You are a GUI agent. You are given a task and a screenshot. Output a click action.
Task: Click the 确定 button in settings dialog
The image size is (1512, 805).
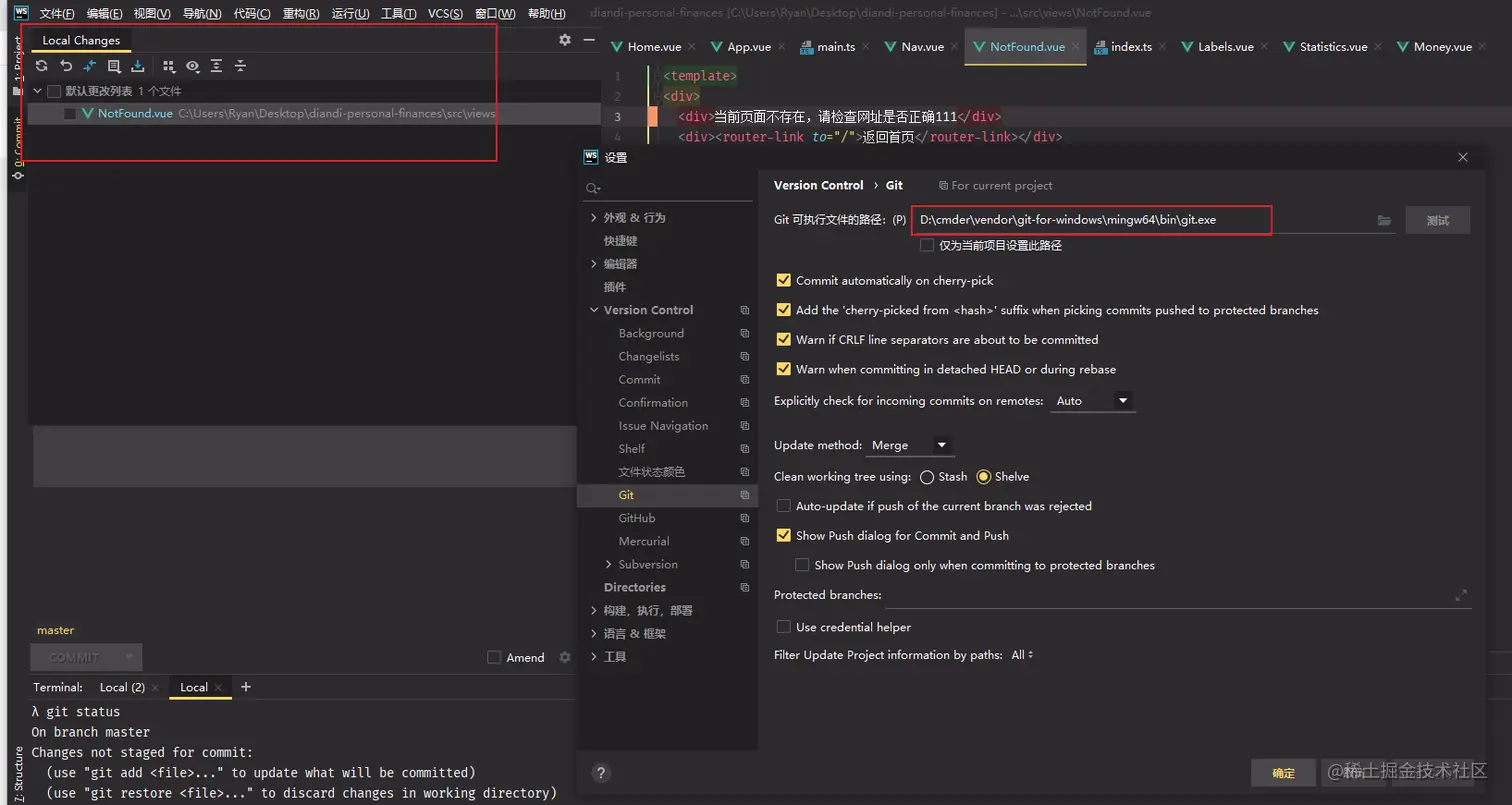[1283, 773]
